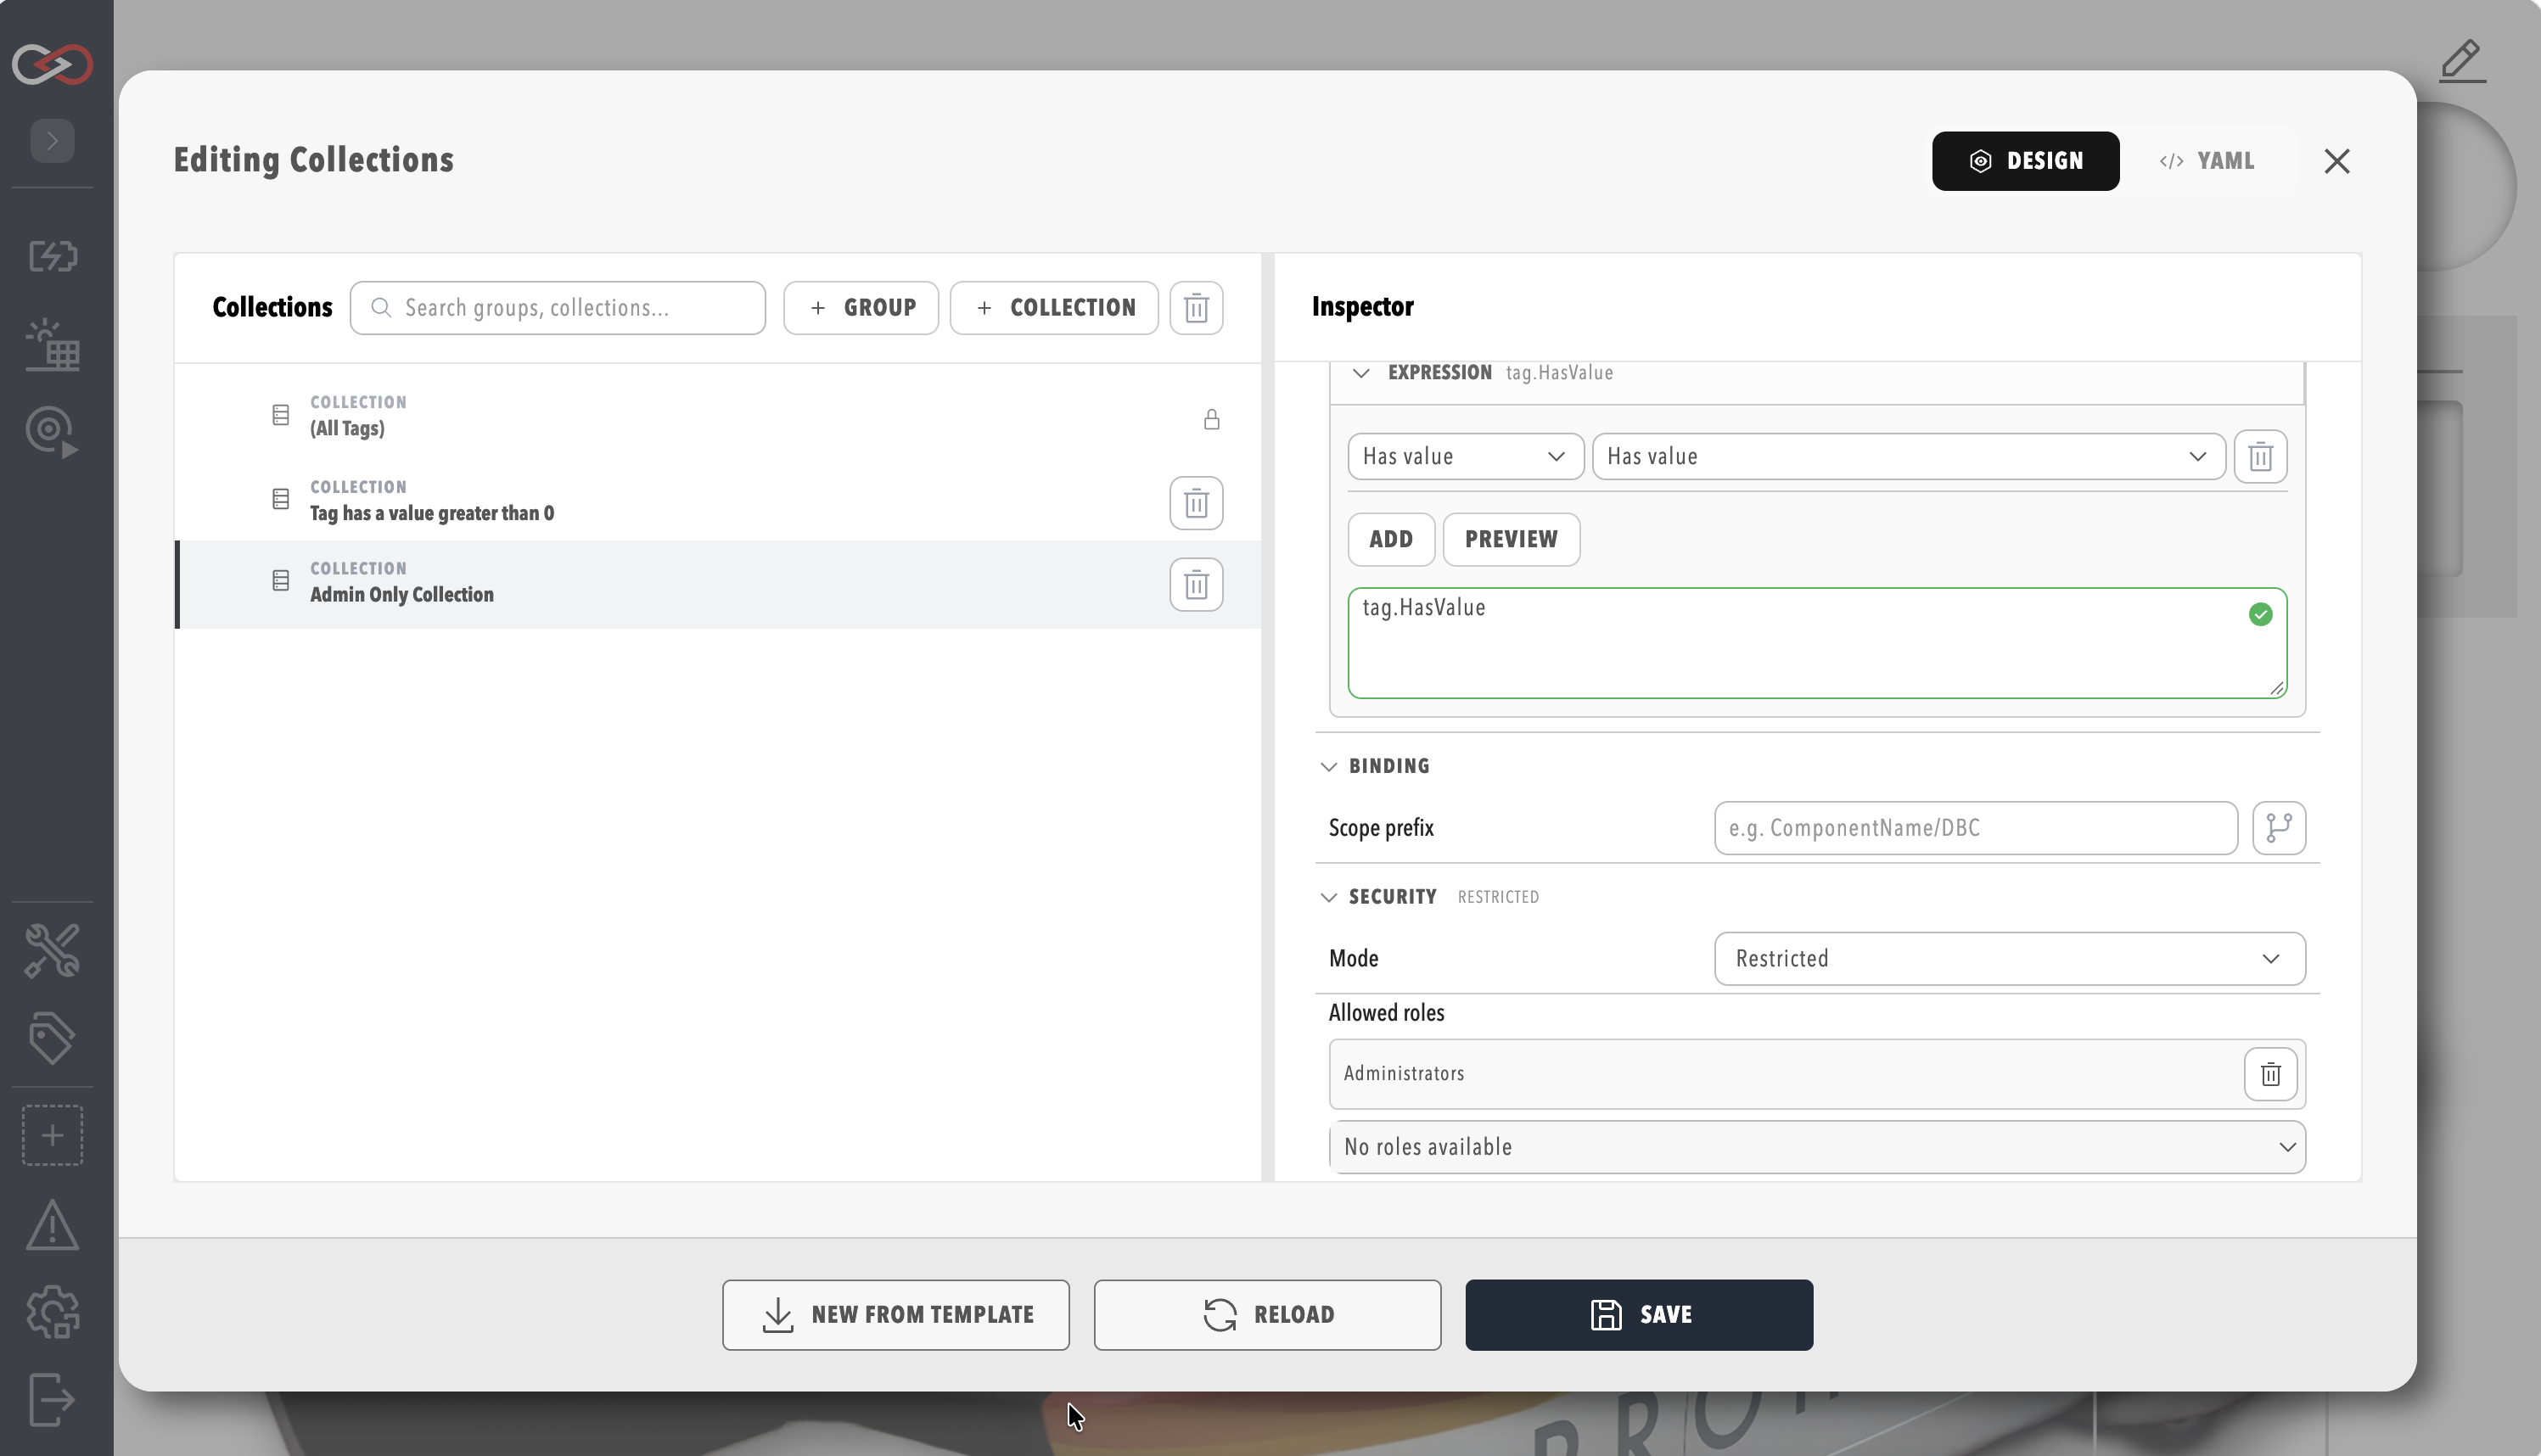Click the RELOAD button
This screenshot has width=2541, height=1456.
[1266, 1315]
